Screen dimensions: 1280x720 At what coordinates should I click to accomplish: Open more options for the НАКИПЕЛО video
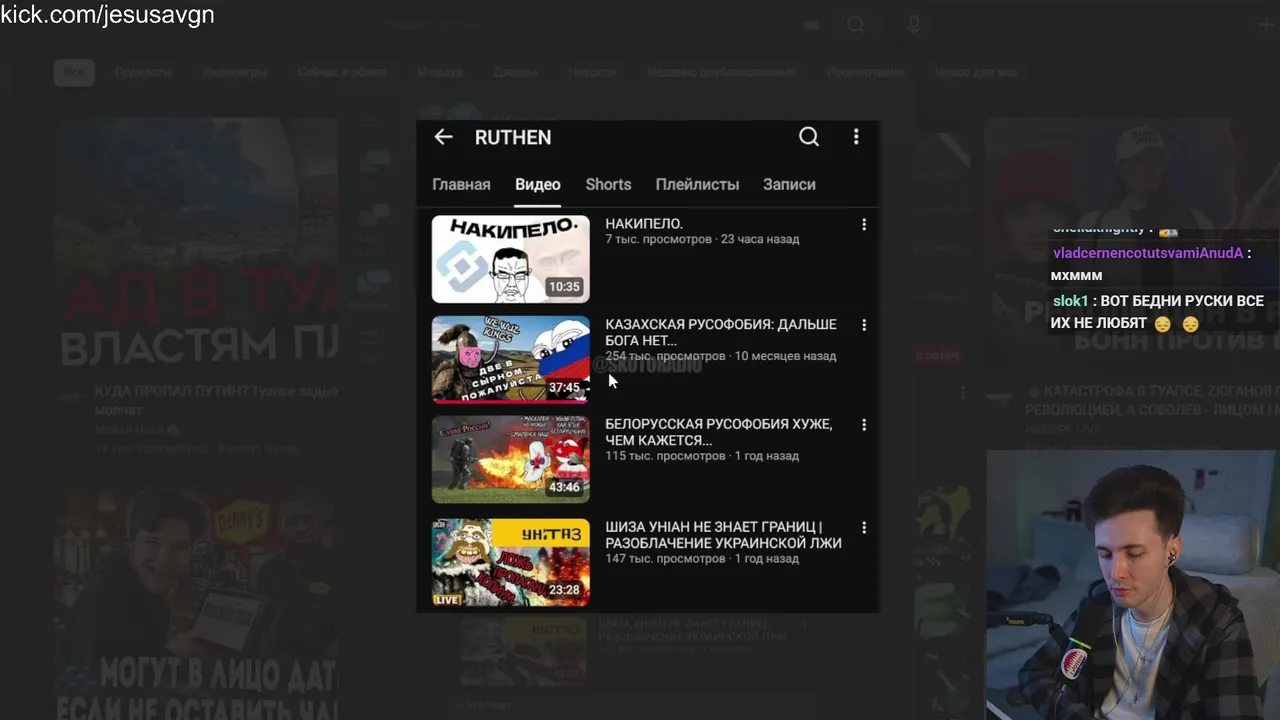864,225
